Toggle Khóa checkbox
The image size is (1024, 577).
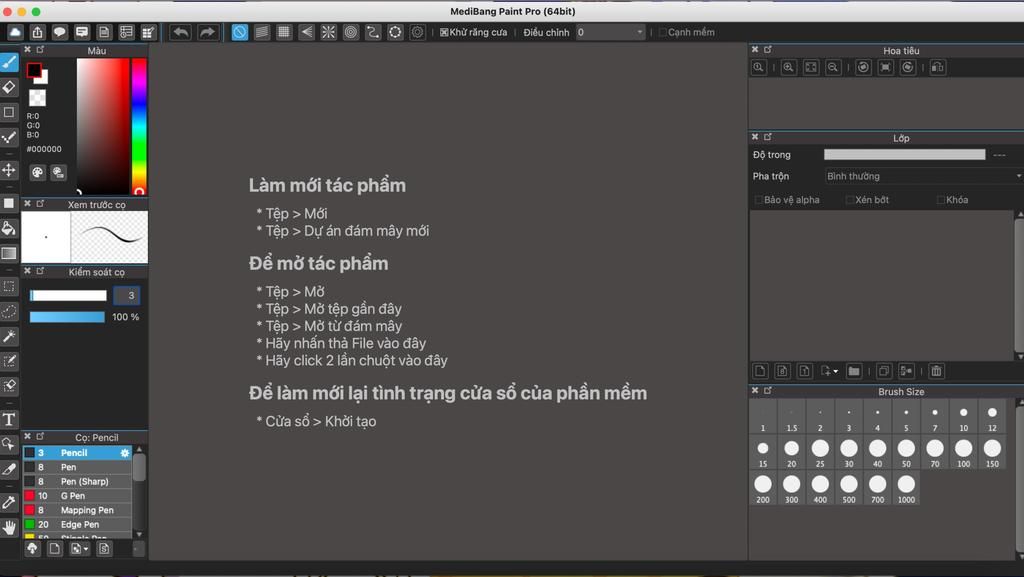940,200
